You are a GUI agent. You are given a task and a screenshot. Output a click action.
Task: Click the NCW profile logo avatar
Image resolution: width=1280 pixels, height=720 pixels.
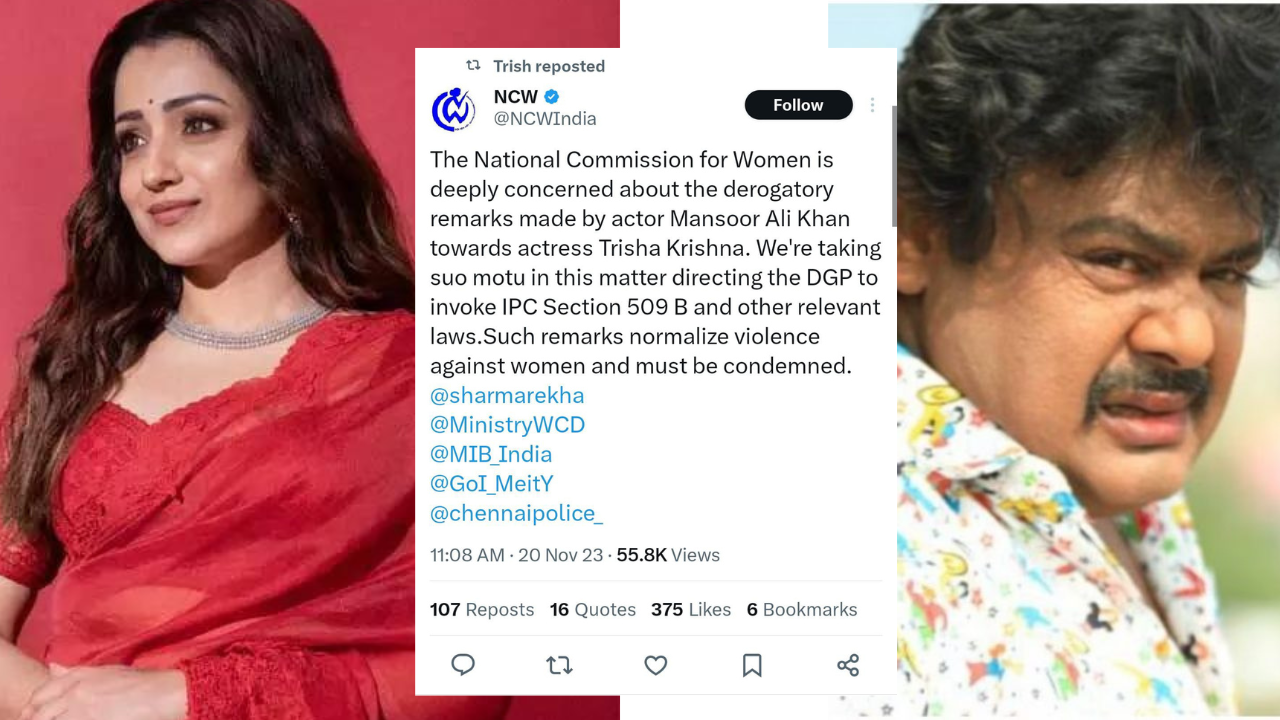(x=453, y=109)
